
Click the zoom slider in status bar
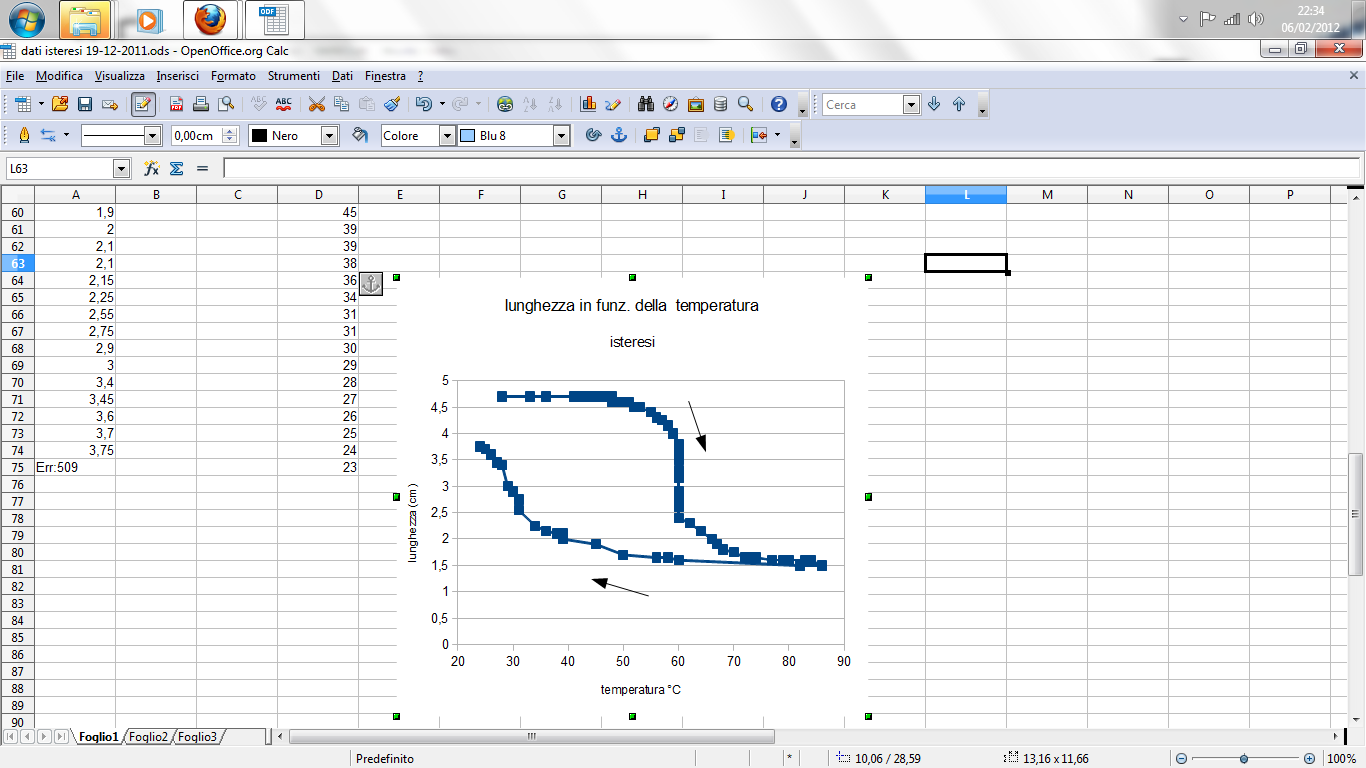point(1244,759)
